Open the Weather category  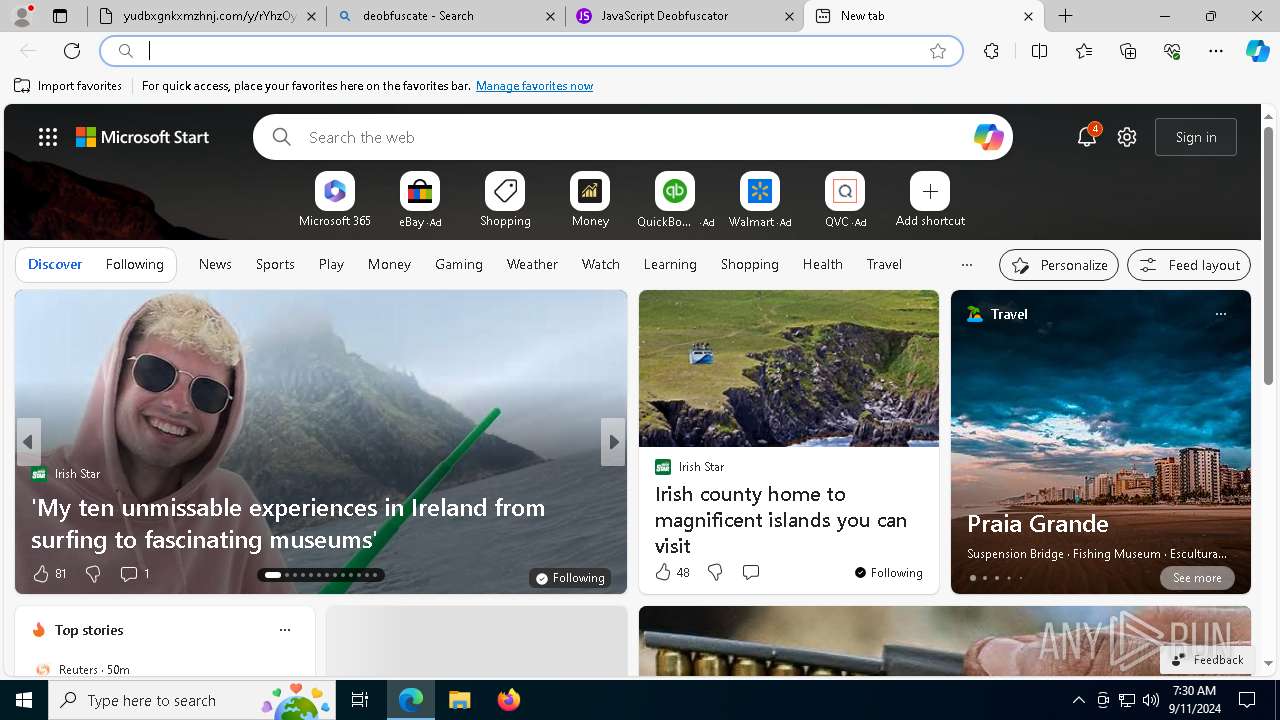point(532,264)
